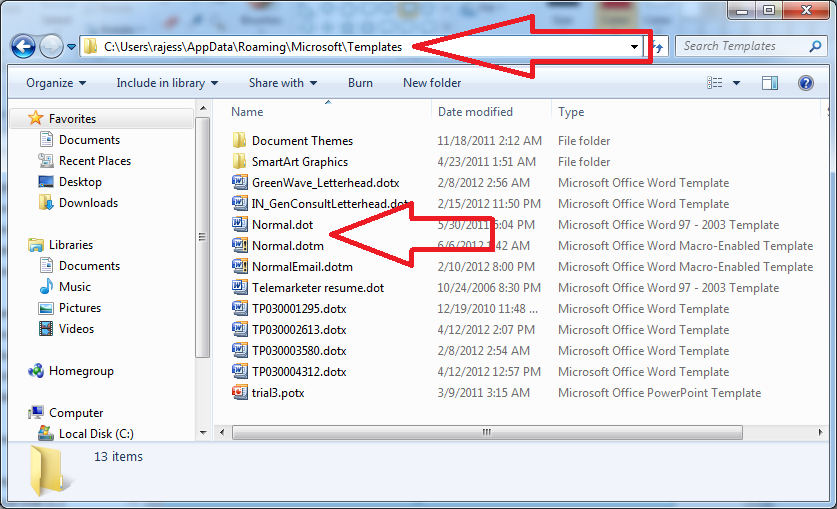The image size is (837, 509).
Task: Click the Back navigation arrow button
Action: click(x=23, y=46)
